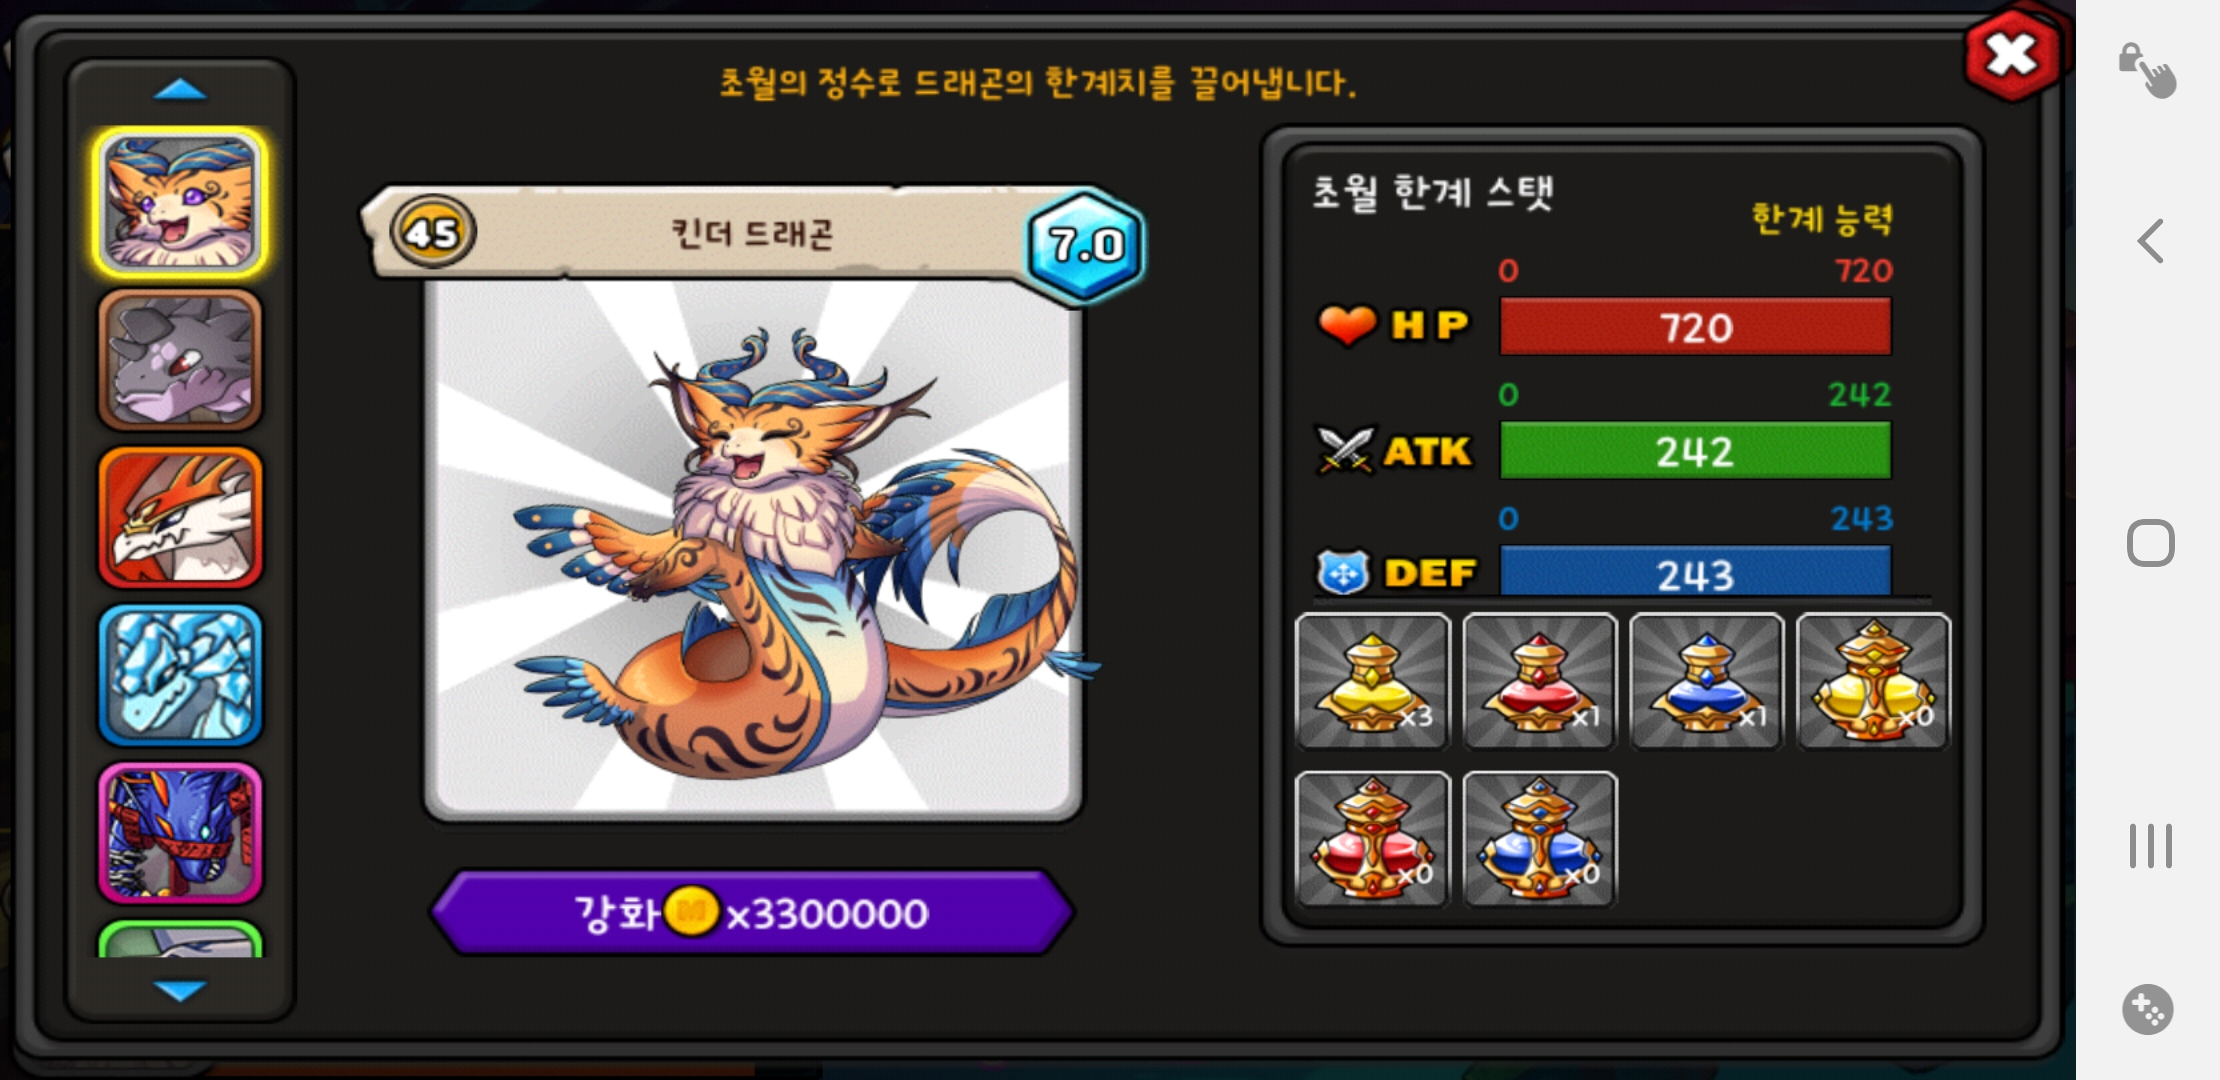This screenshot has height=1080, width=2220.
Task: Choose the blue armored dragon portrait
Action: pyautogui.click(x=180, y=834)
